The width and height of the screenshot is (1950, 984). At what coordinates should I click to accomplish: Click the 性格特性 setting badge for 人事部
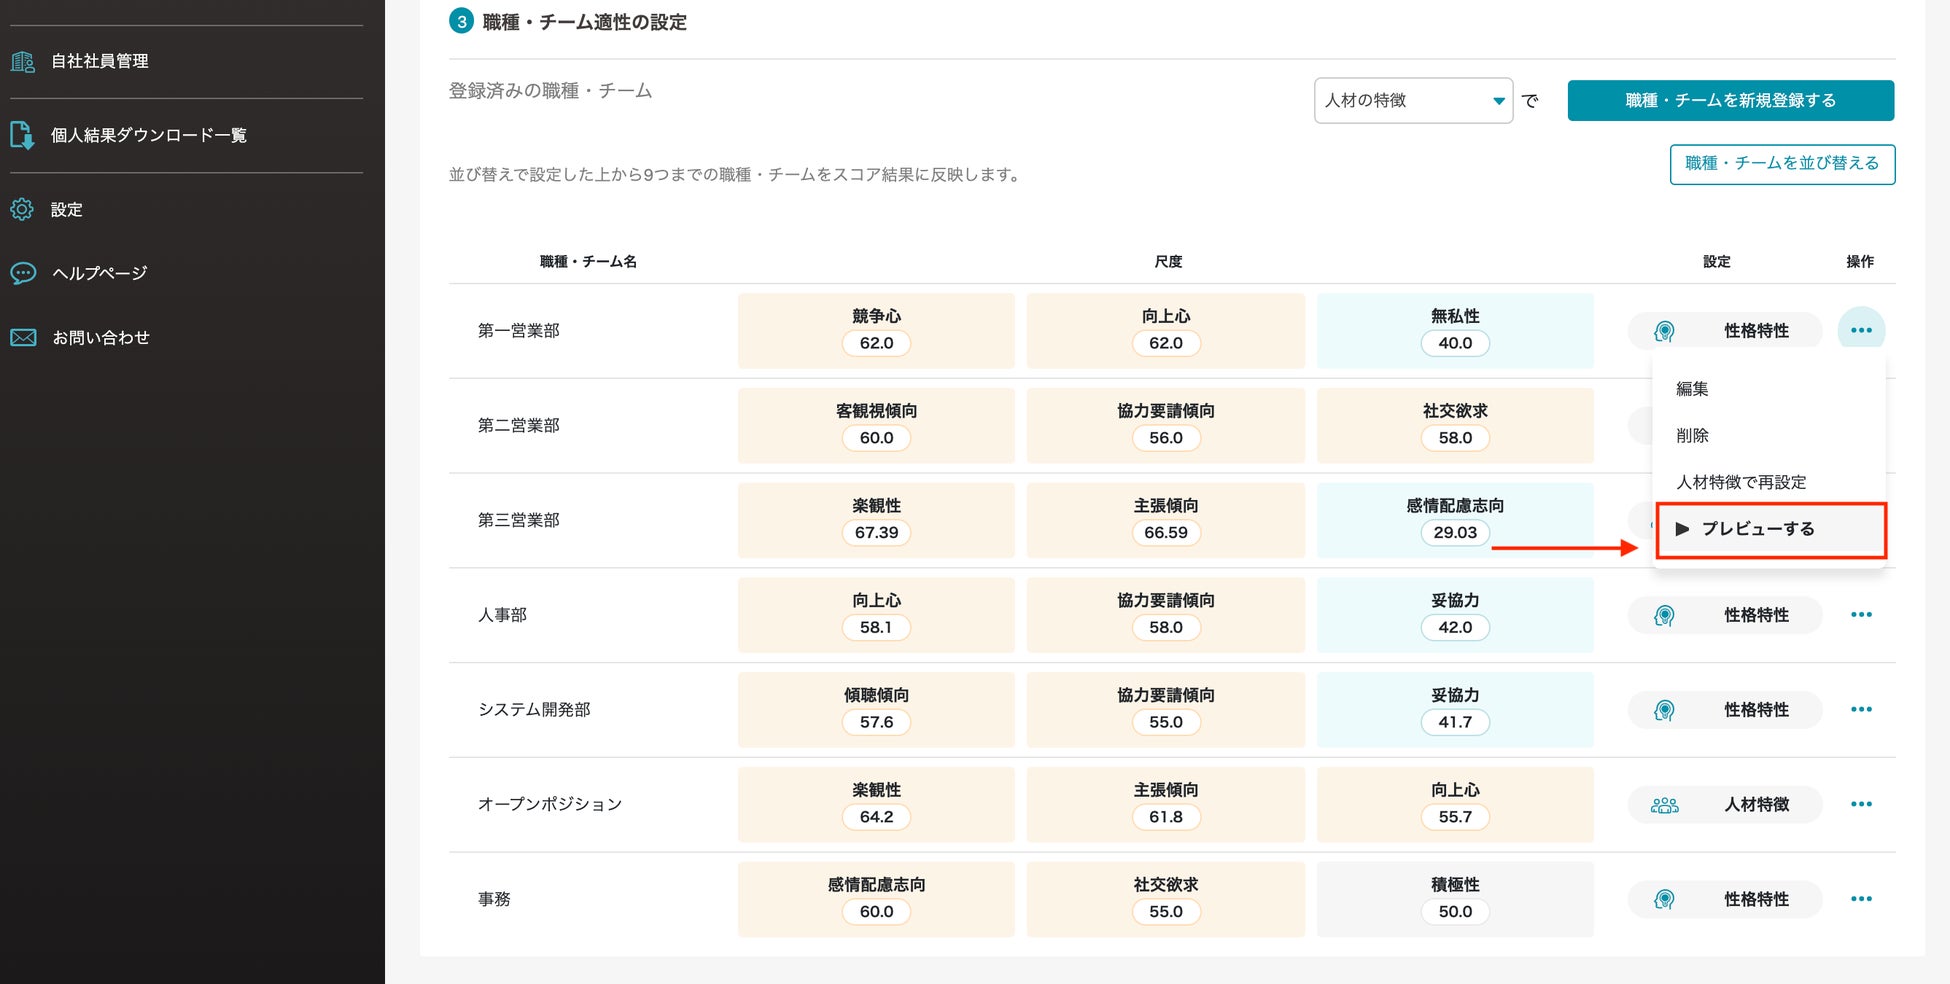[1724, 615]
